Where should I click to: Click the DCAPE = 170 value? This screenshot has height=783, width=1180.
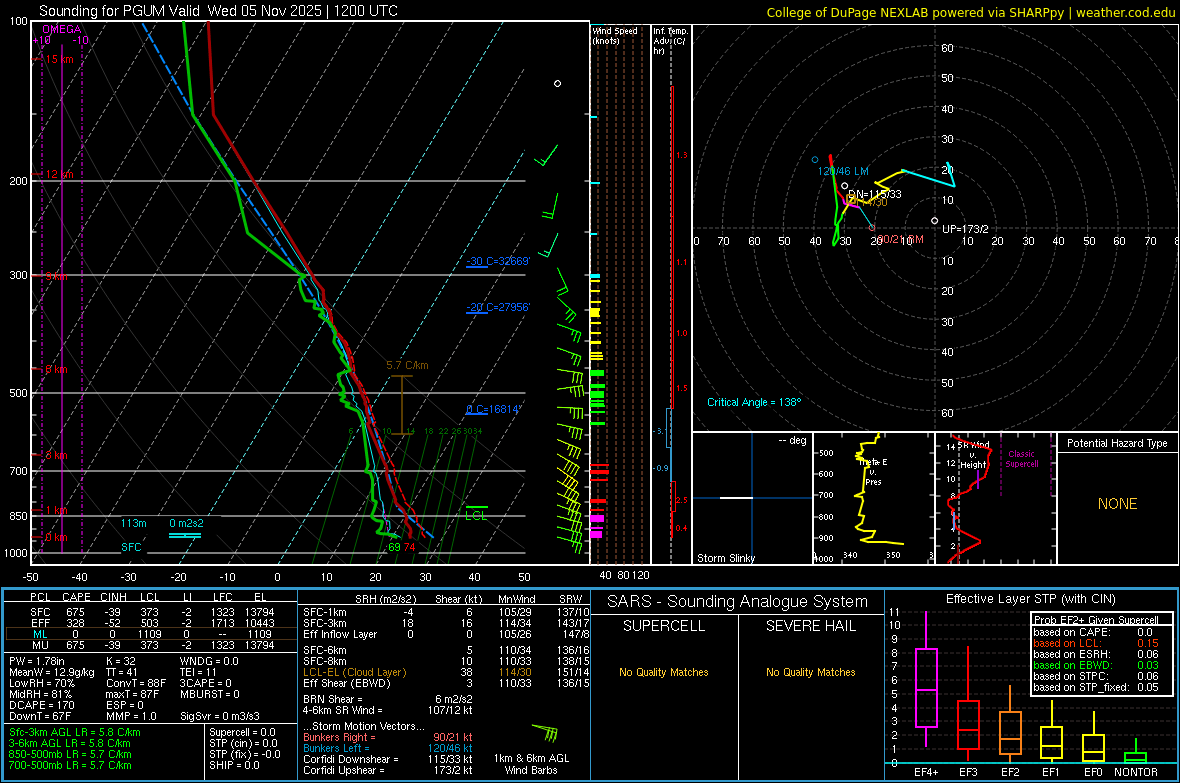(41, 705)
